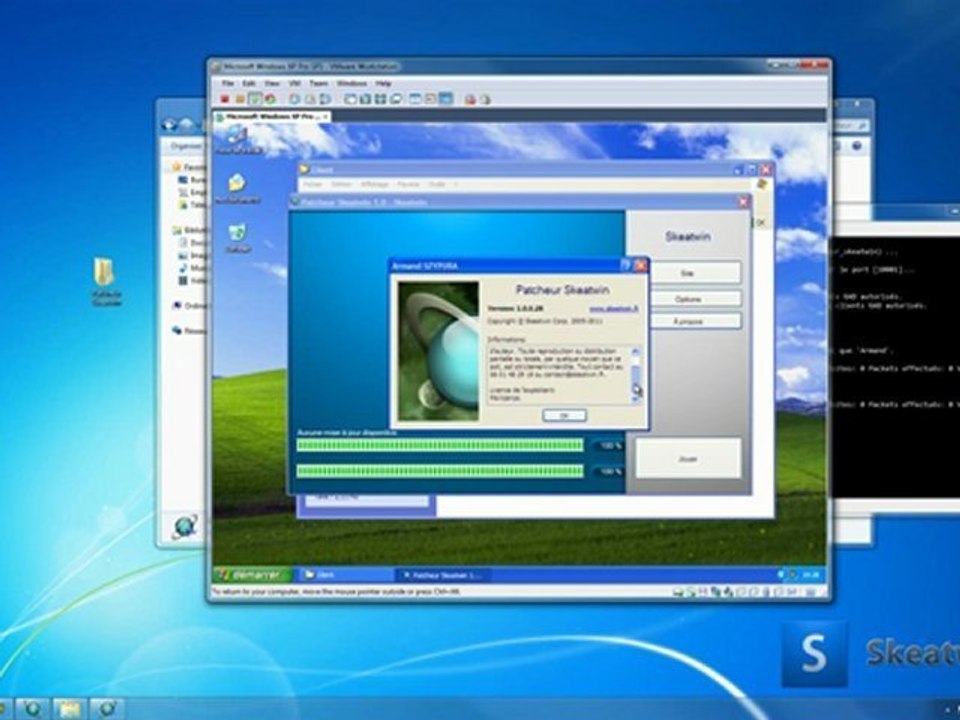Open the website link in about dialog
The height and width of the screenshot is (720, 960).
click(613, 309)
